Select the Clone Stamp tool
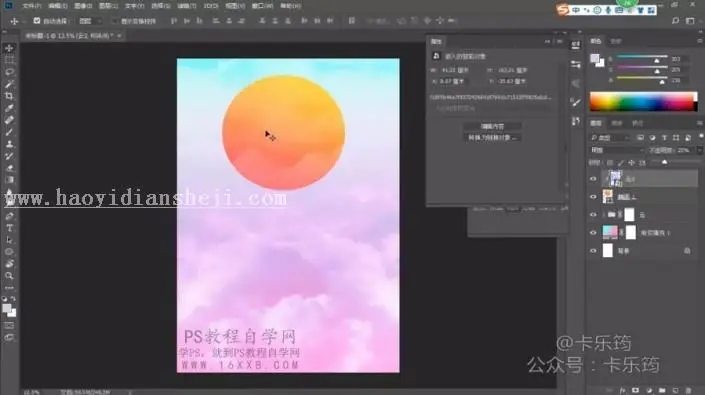The image size is (705, 395). tap(9, 144)
